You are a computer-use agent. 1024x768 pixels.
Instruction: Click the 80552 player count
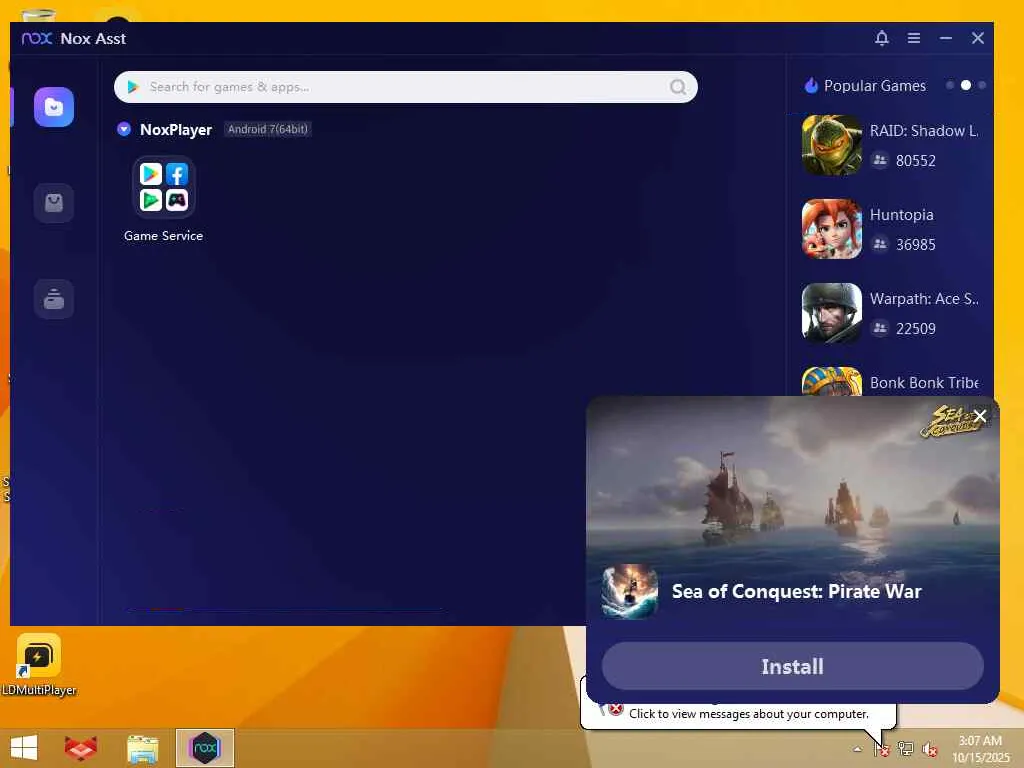click(x=916, y=161)
